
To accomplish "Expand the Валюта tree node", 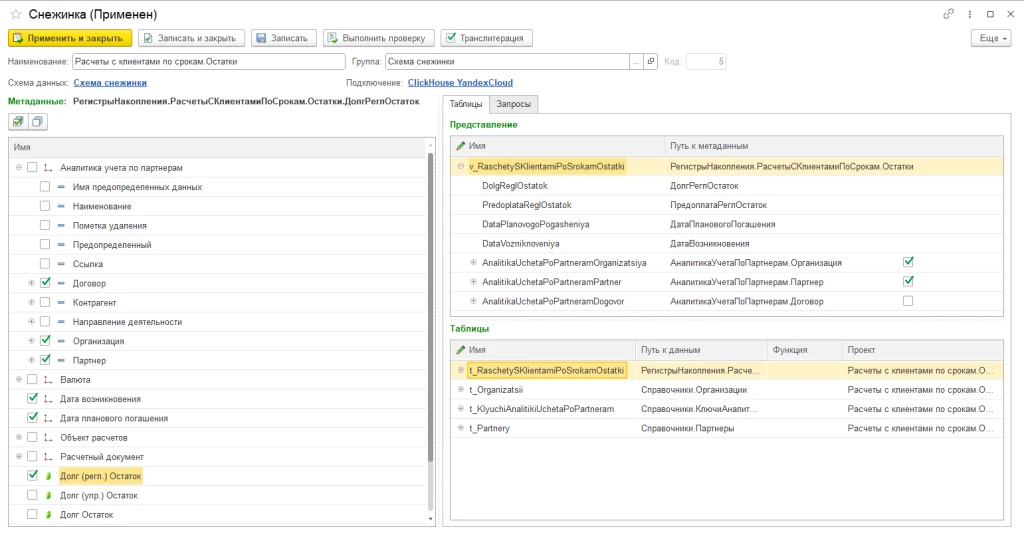I will coord(20,380).
